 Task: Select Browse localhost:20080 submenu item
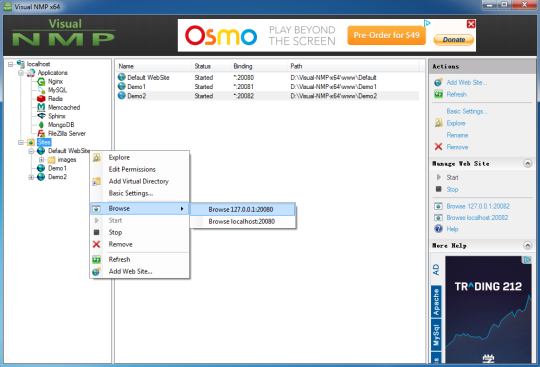click(x=242, y=221)
